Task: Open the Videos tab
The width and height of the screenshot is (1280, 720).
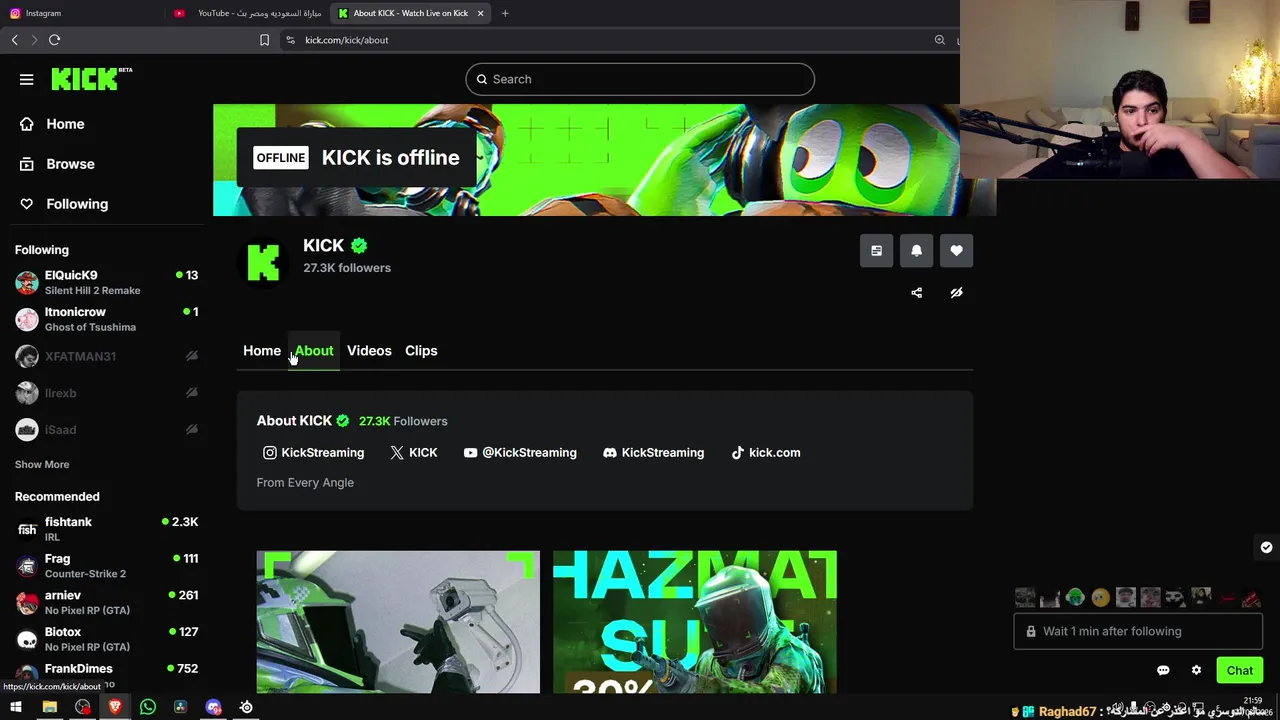Action: pyautogui.click(x=369, y=351)
